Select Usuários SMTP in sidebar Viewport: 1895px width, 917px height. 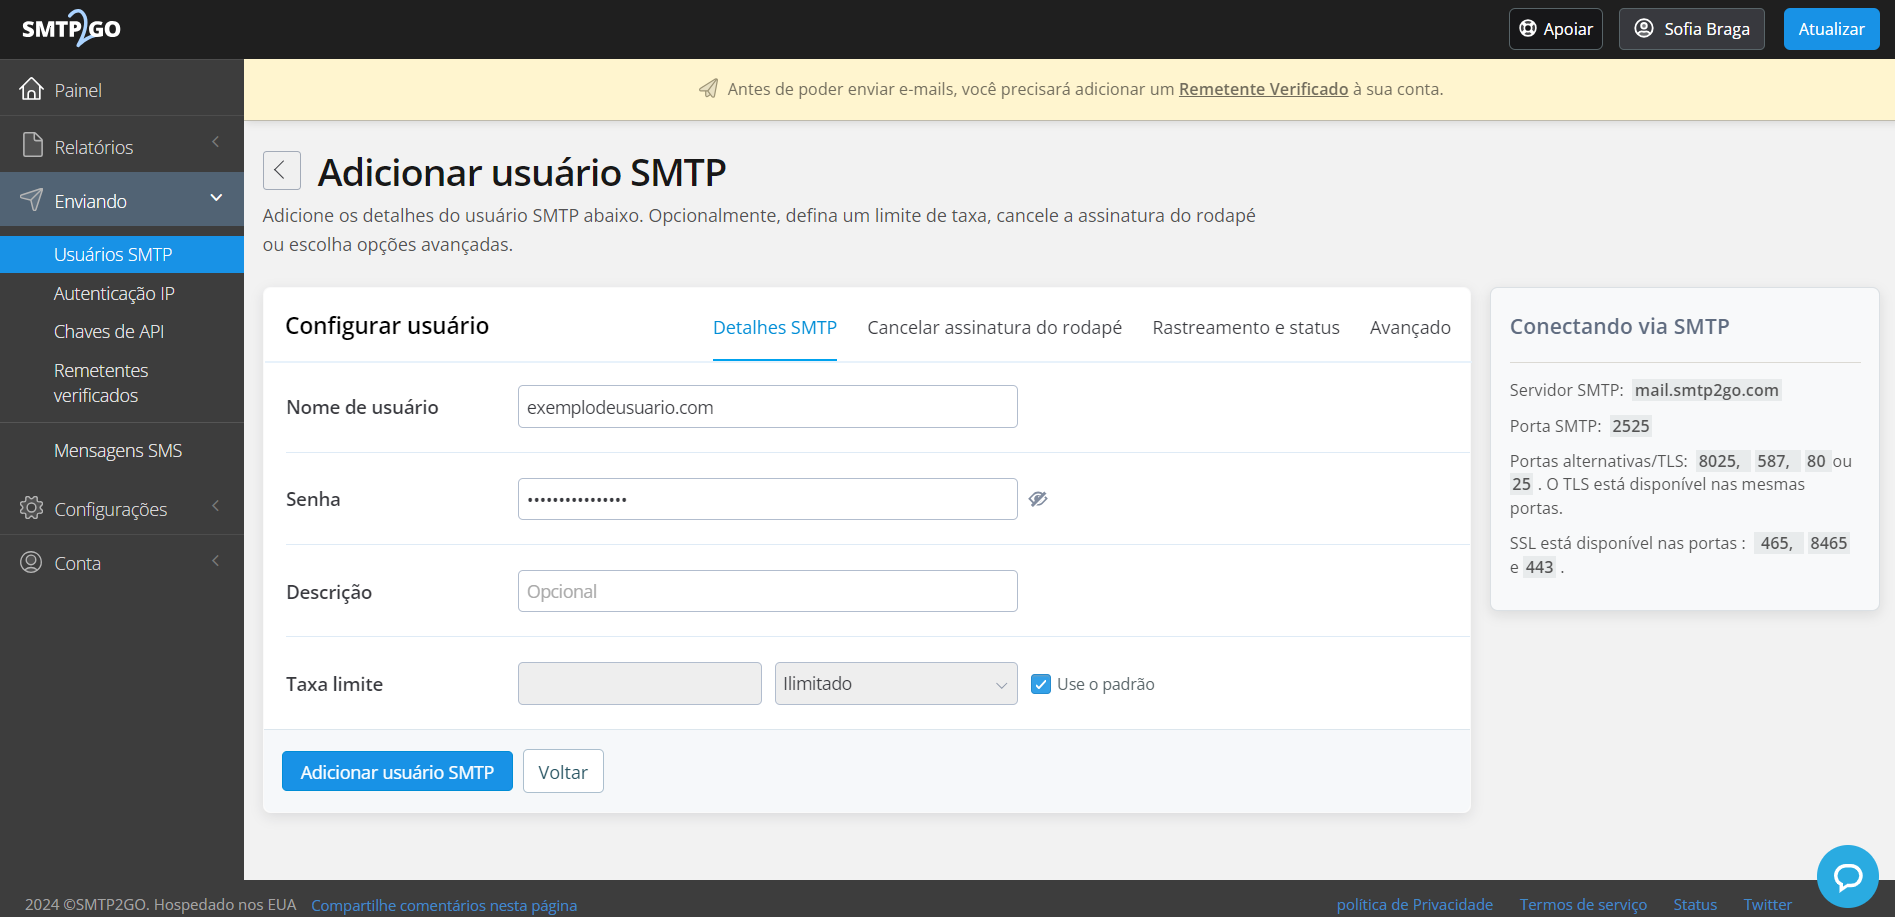click(x=122, y=254)
